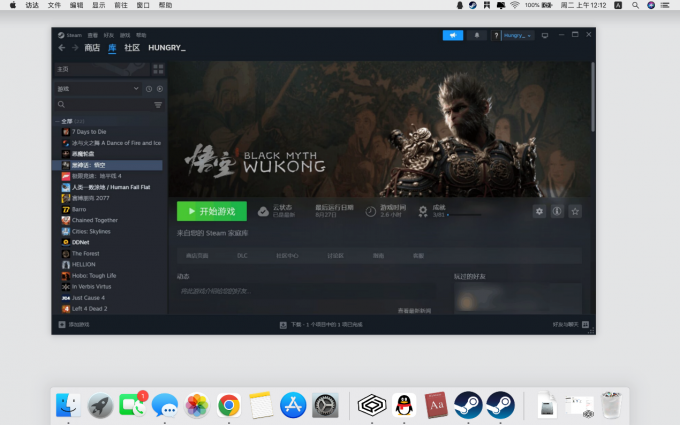680x425 pixels.
Task: Open 好友与聊天 friends and chat
Action: point(571,324)
